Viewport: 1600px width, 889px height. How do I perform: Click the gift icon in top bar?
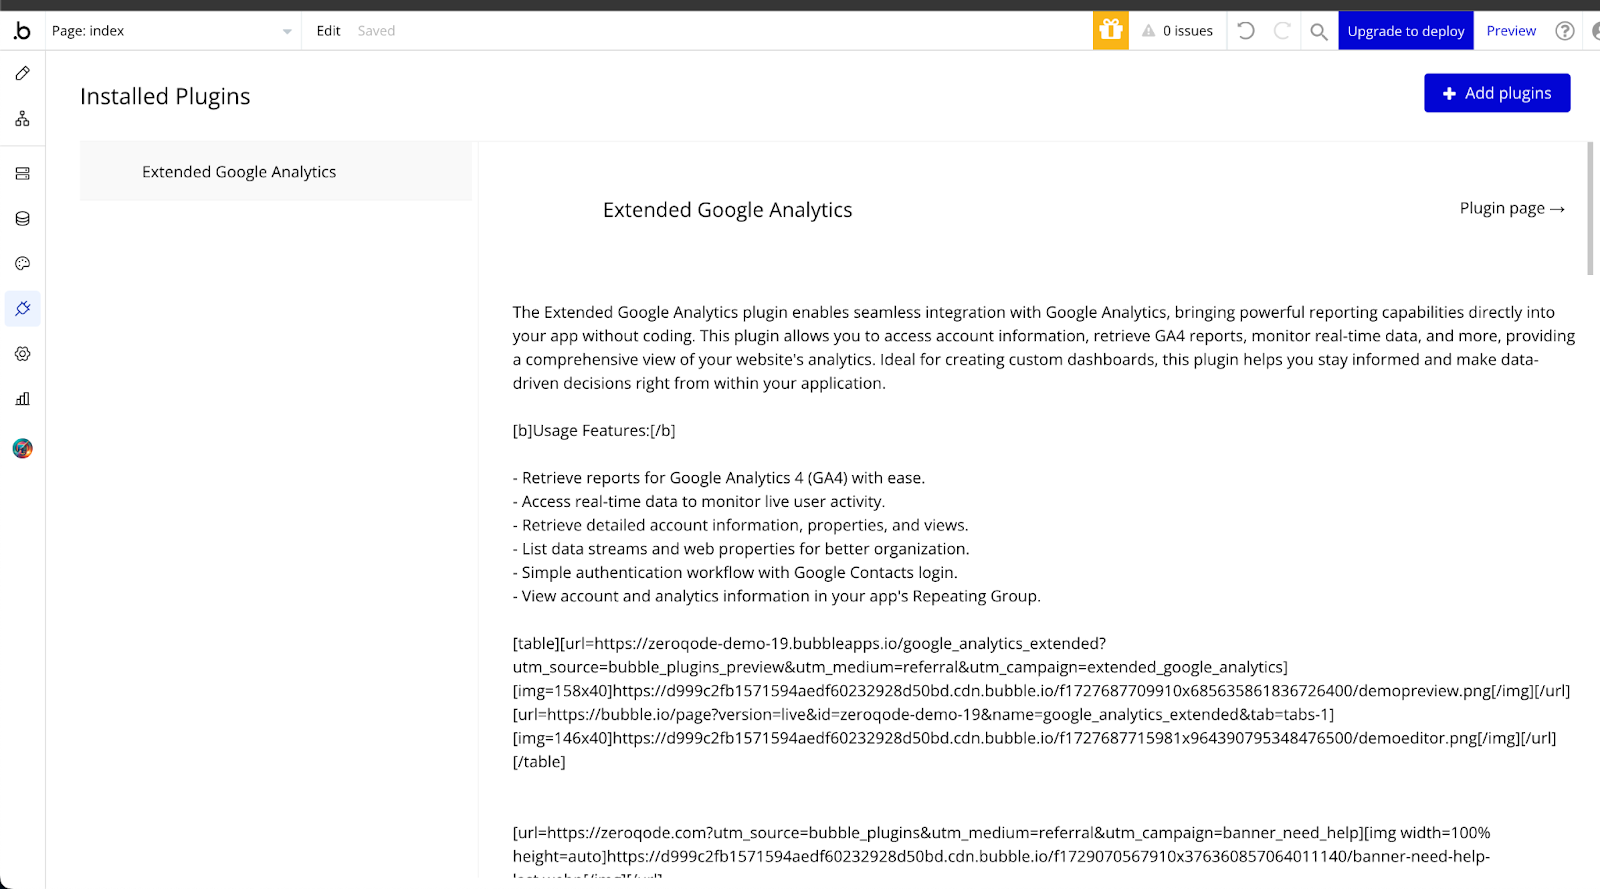coord(1110,31)
